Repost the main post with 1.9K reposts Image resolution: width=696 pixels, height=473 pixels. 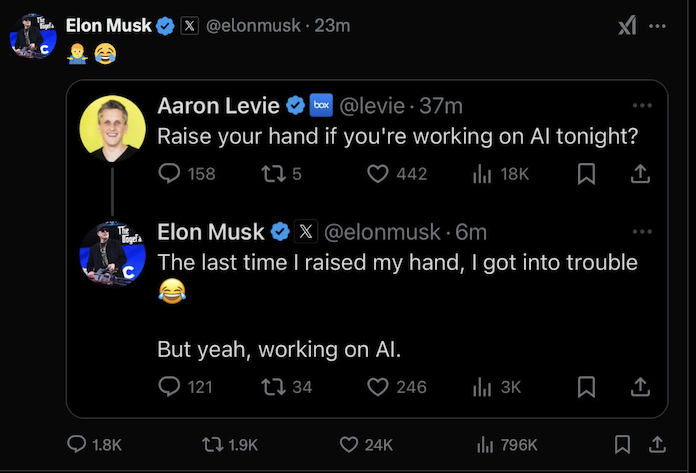(x=212, y=444)
